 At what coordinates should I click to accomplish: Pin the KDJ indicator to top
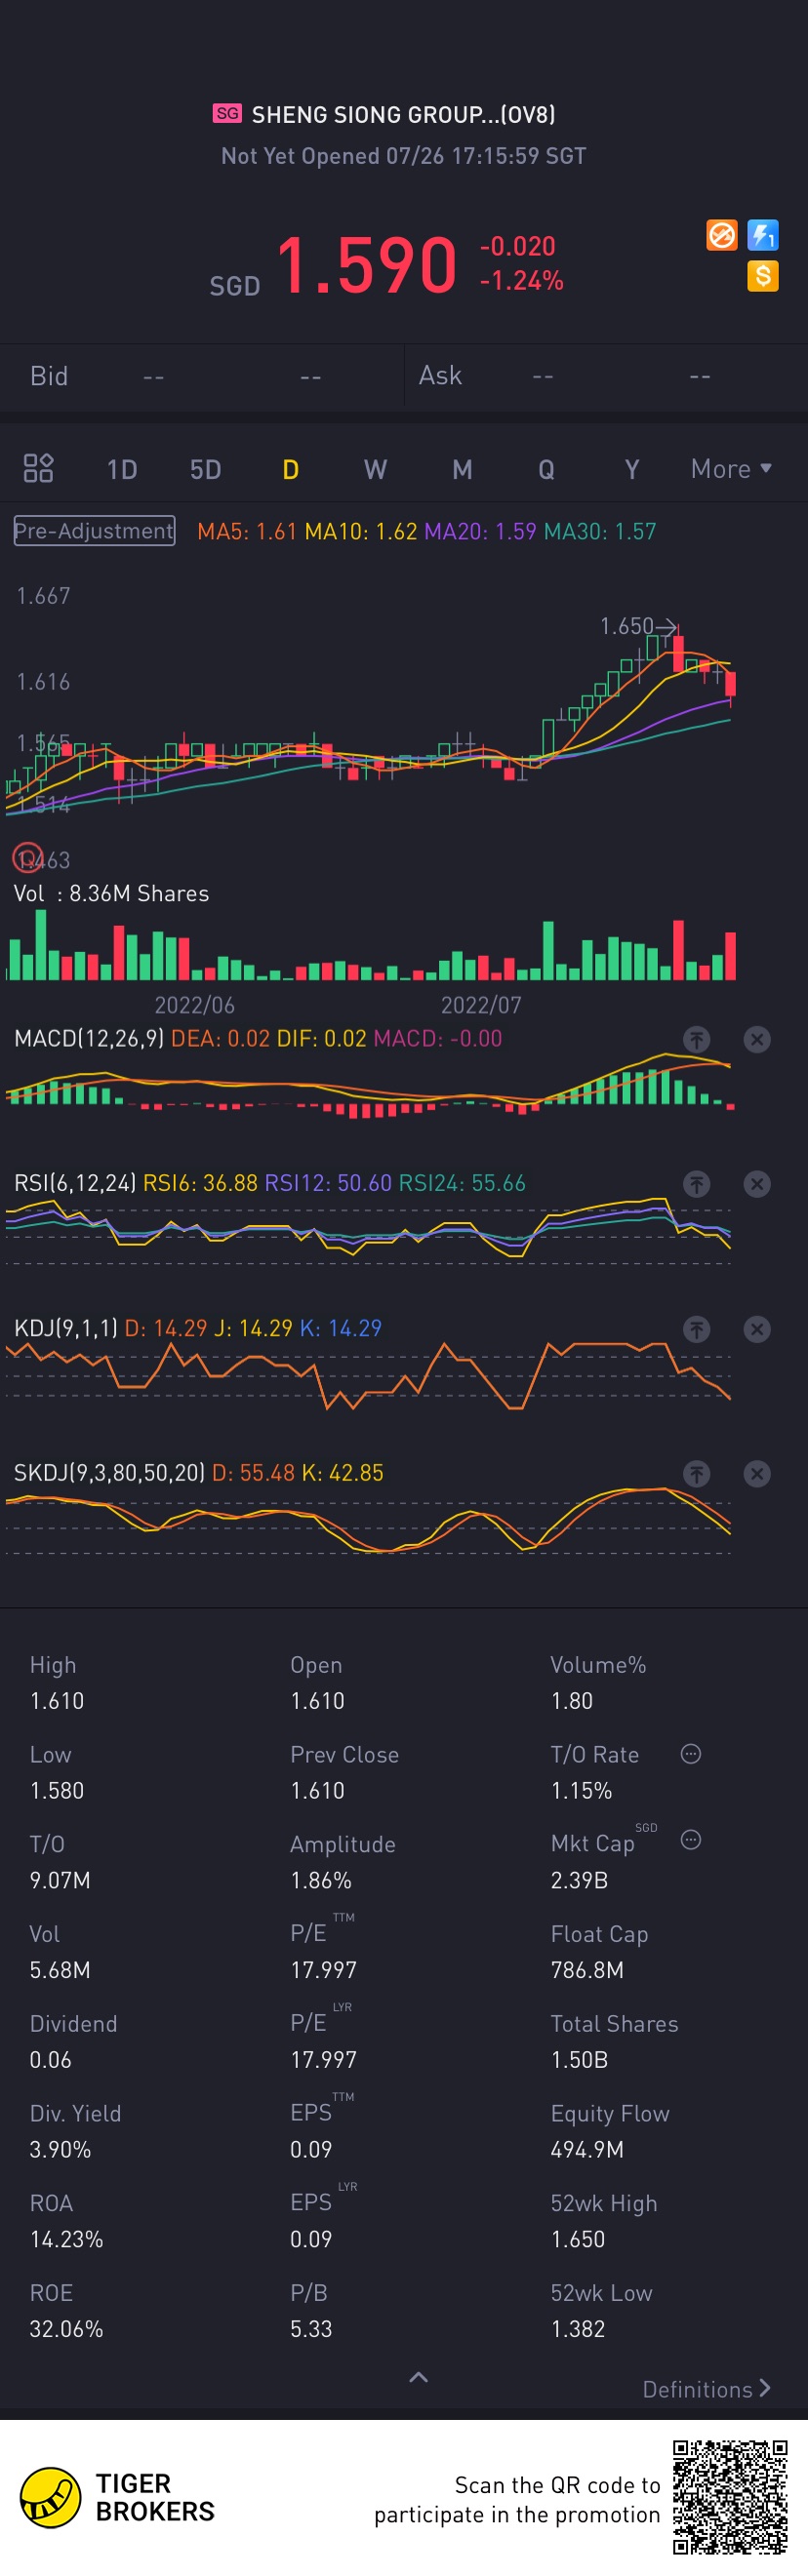click(697, 1329)
